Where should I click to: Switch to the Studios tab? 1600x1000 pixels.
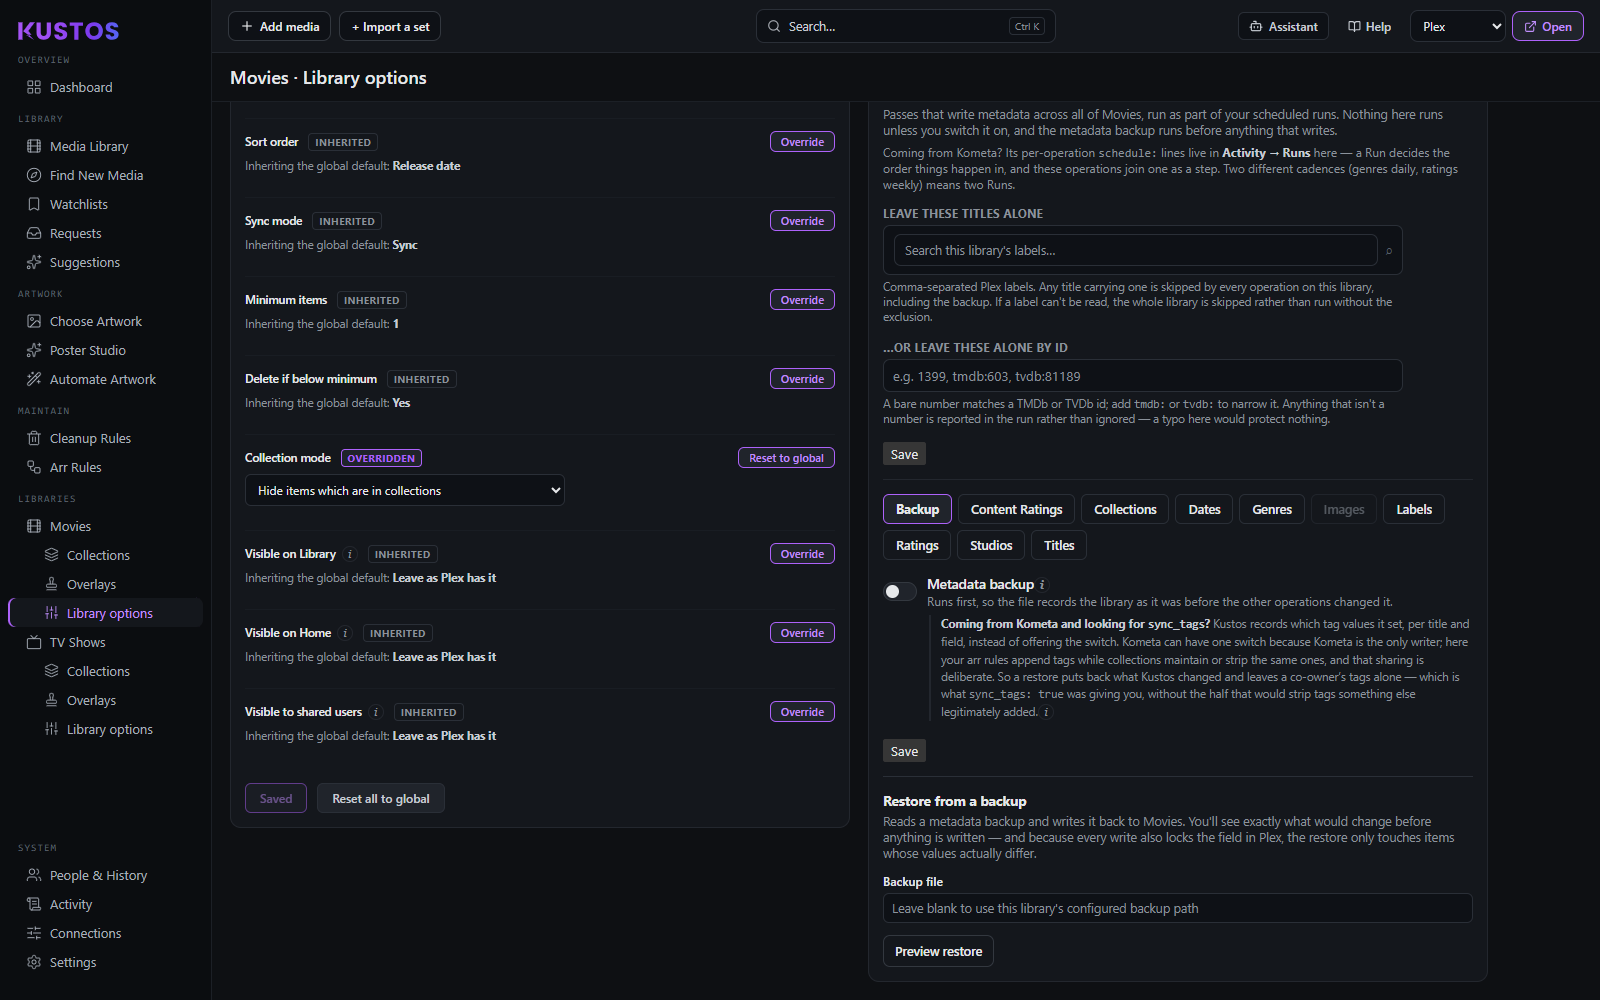pyautogui.click(x=991, y=545)
